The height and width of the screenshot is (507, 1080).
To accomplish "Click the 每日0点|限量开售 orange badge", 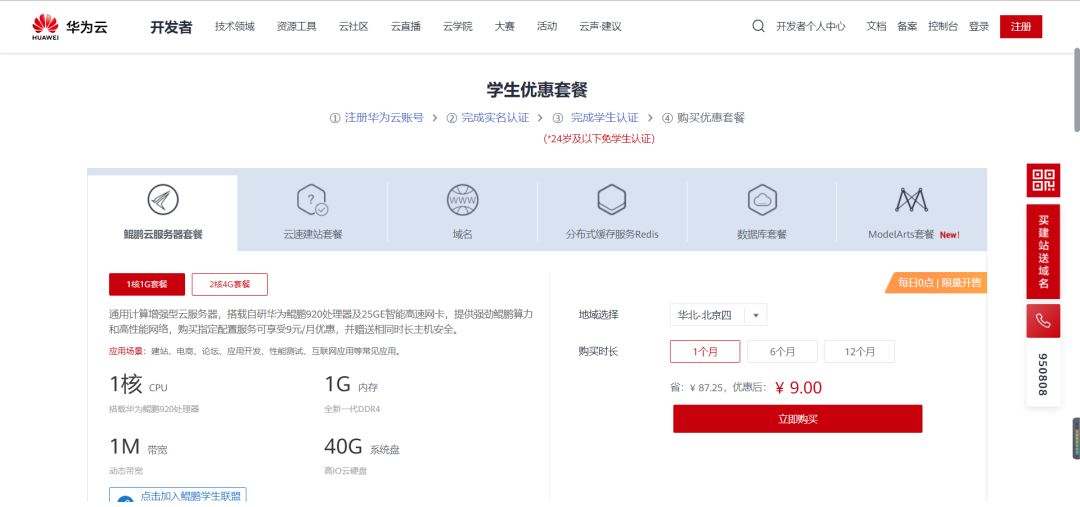I will (x=938, y=282).
